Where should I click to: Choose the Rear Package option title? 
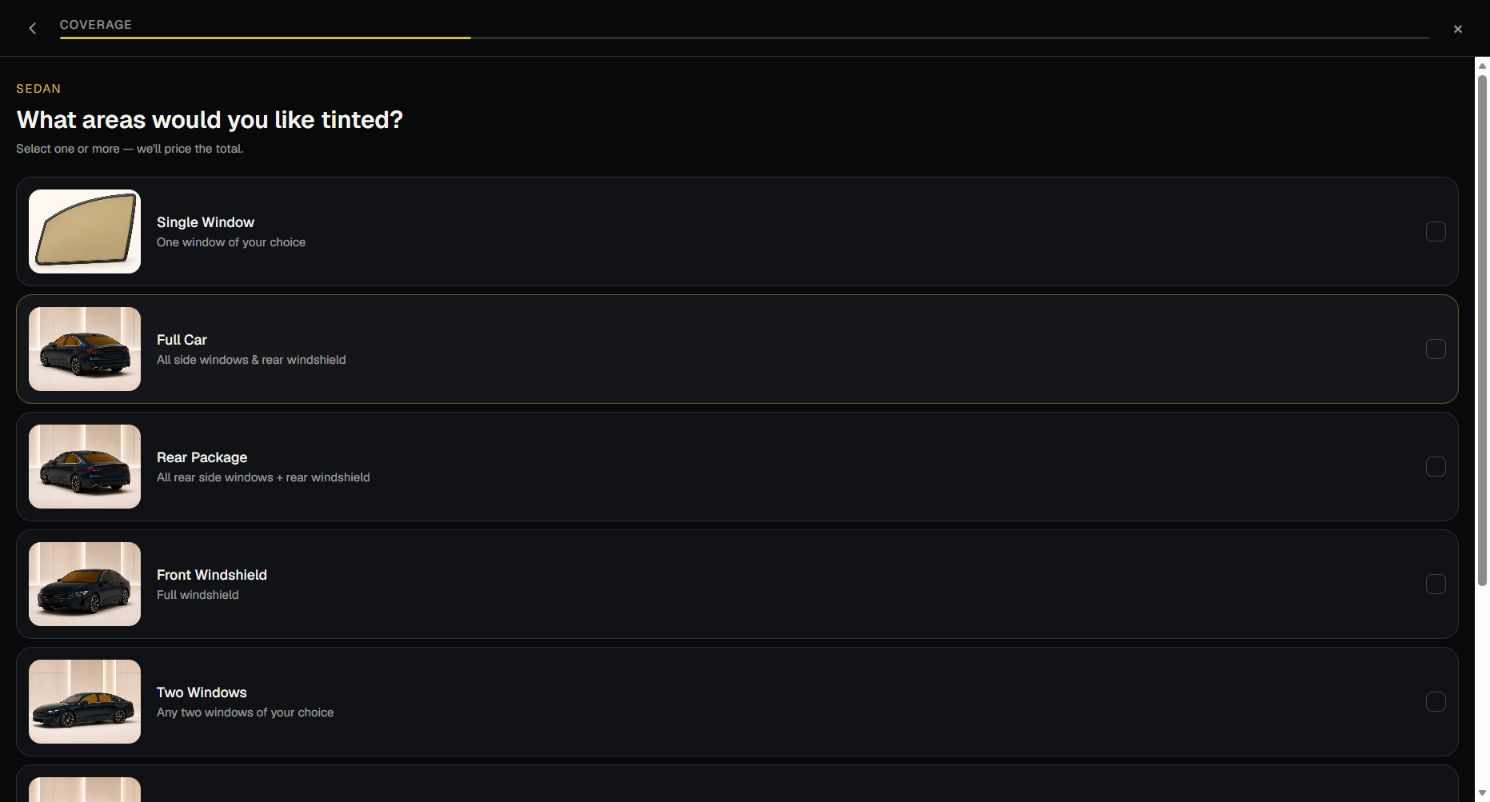(202, 457)
